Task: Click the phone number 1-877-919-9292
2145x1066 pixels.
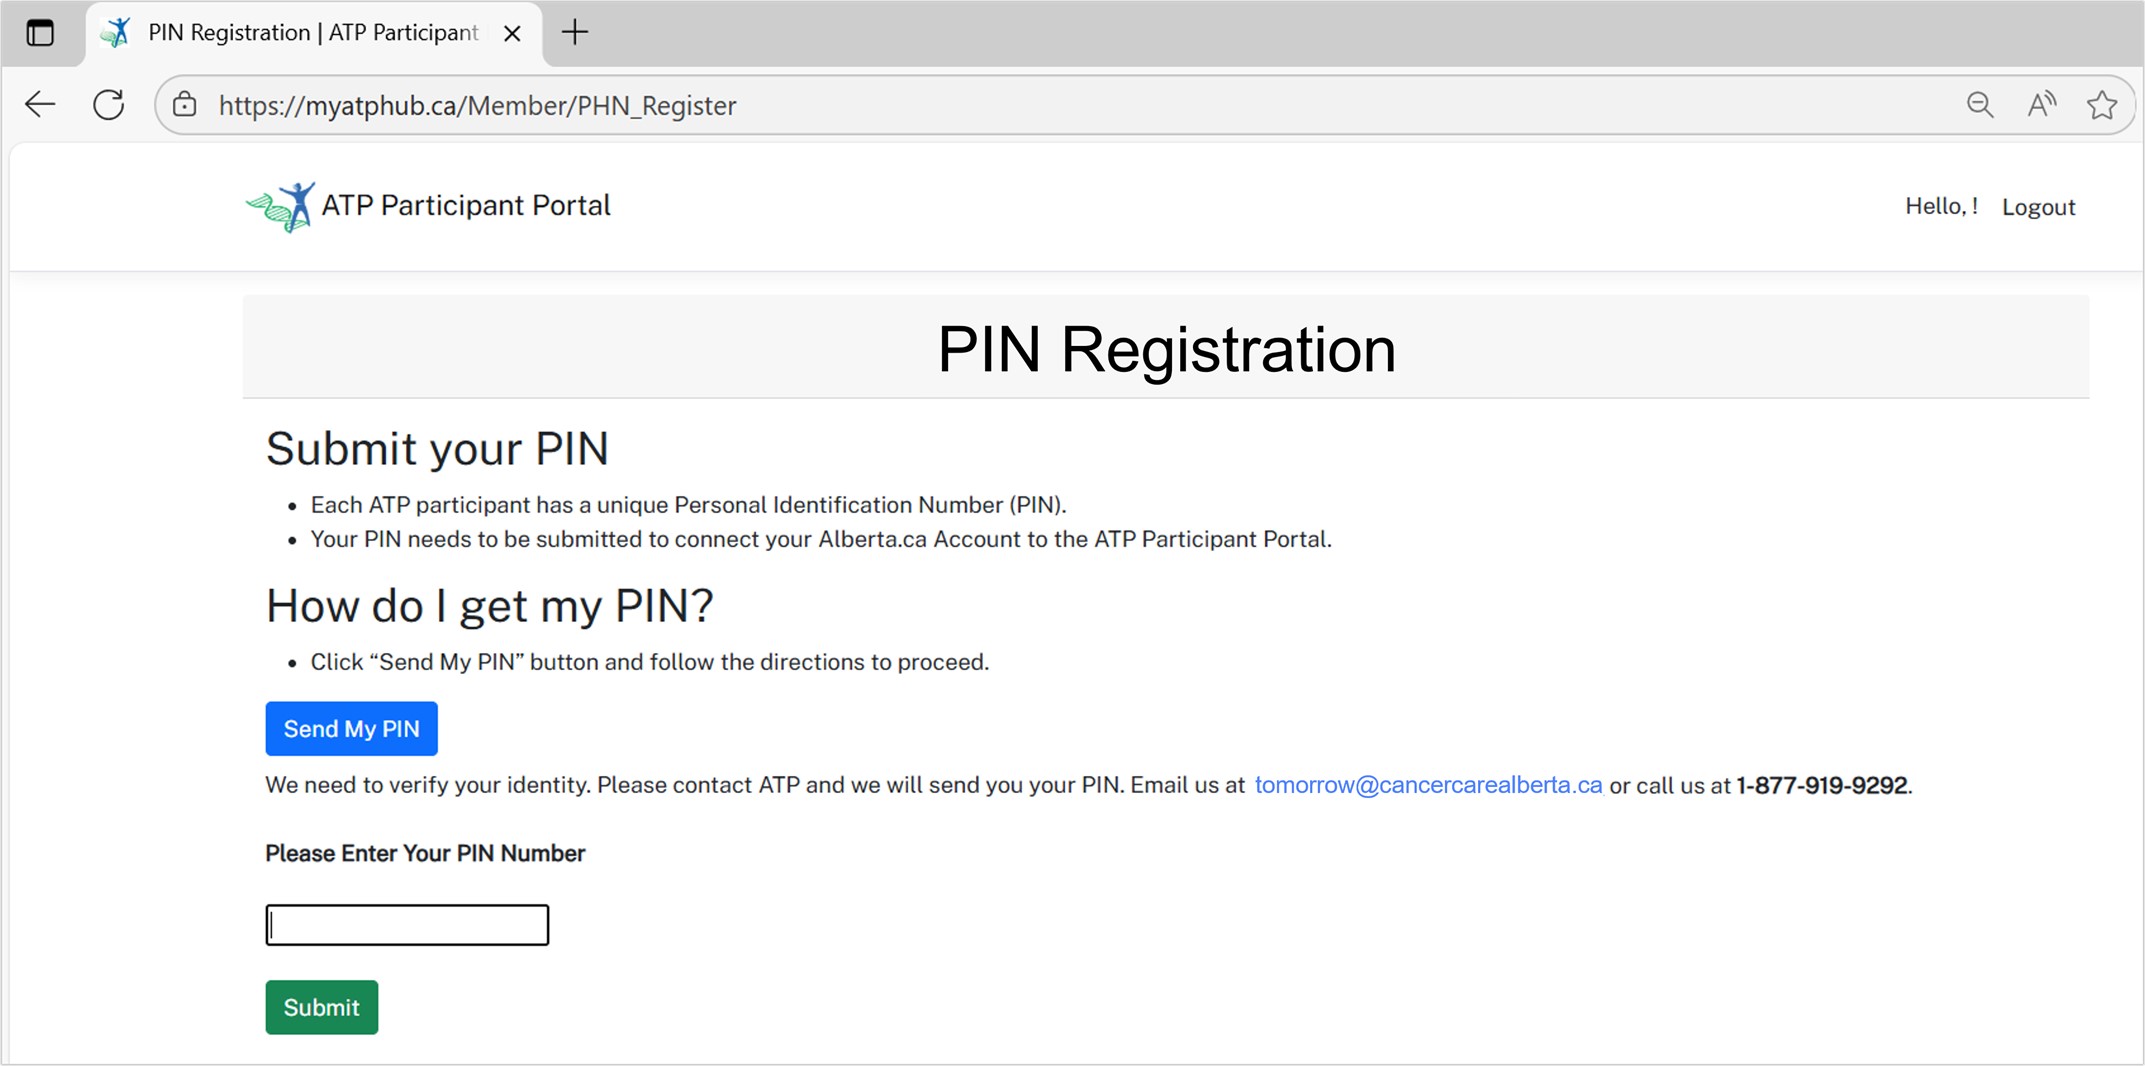Action: [1821, 786]
